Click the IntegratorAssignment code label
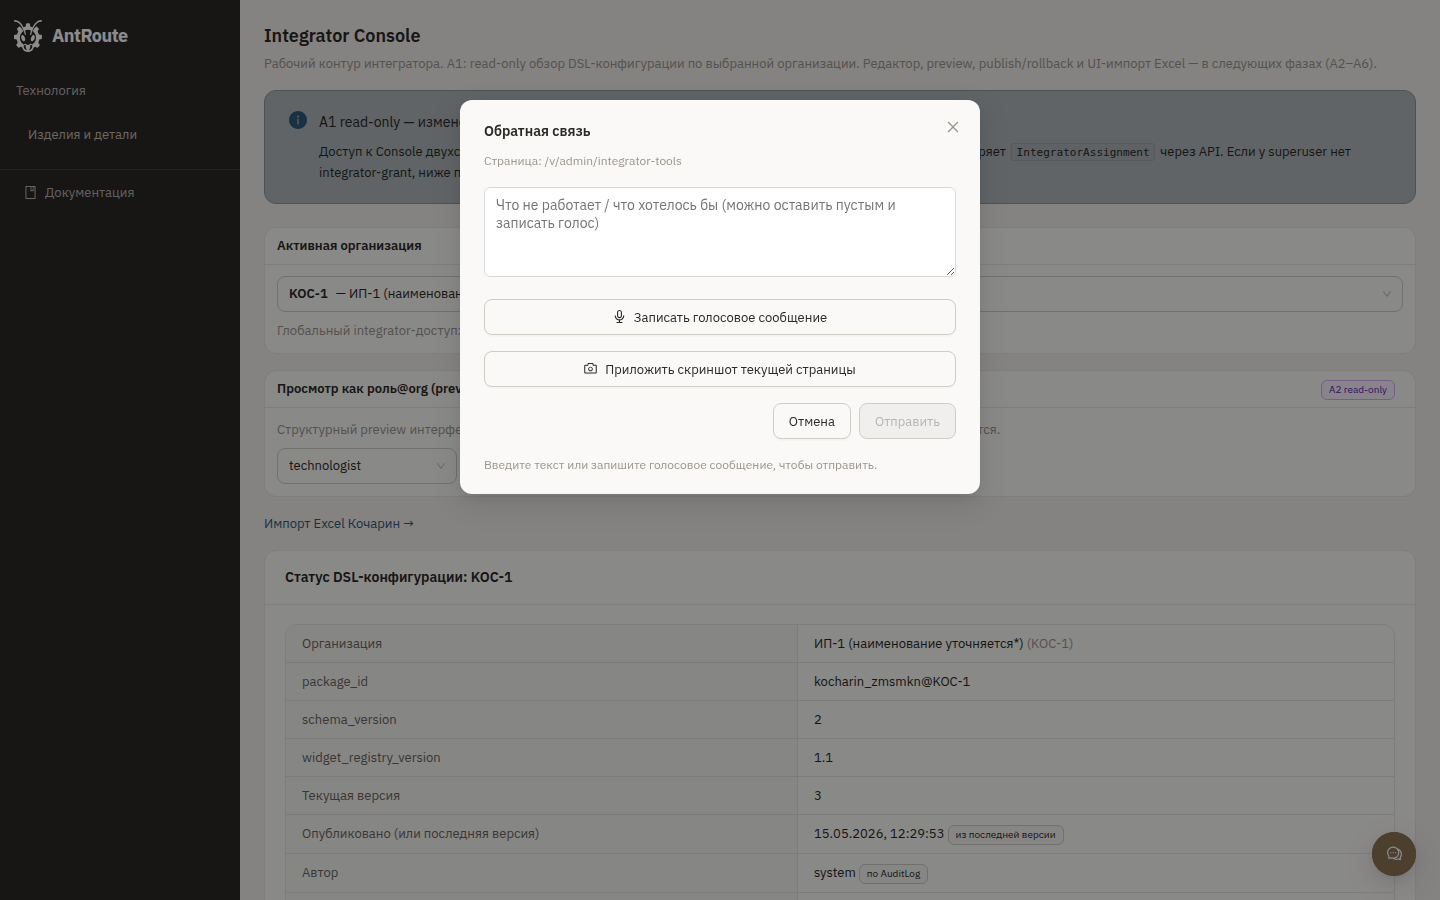This screenshot has width=1440, height=900. (1083, 152)
